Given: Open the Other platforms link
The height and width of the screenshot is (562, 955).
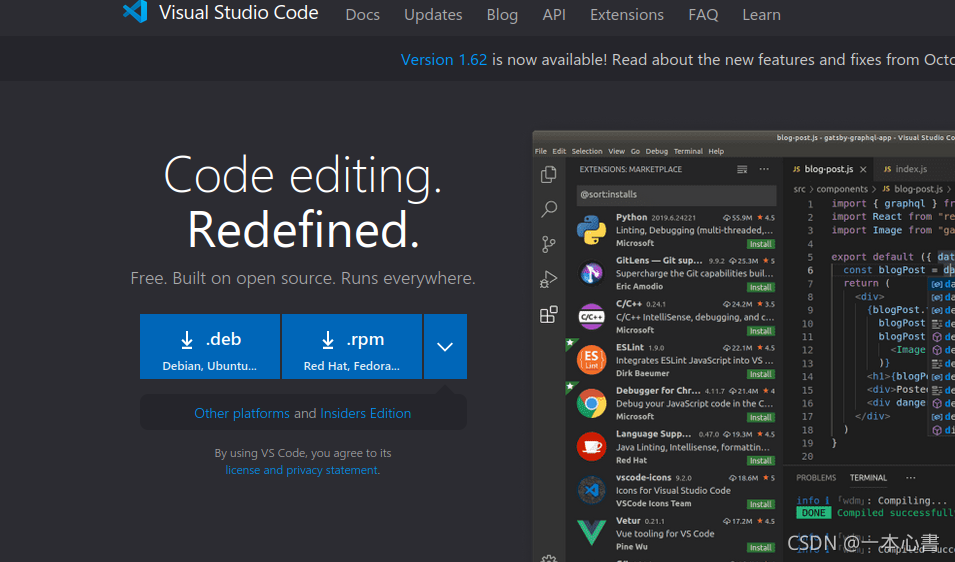Looking at the screenshot, I should pyautogui.click(x=242, y=413).
